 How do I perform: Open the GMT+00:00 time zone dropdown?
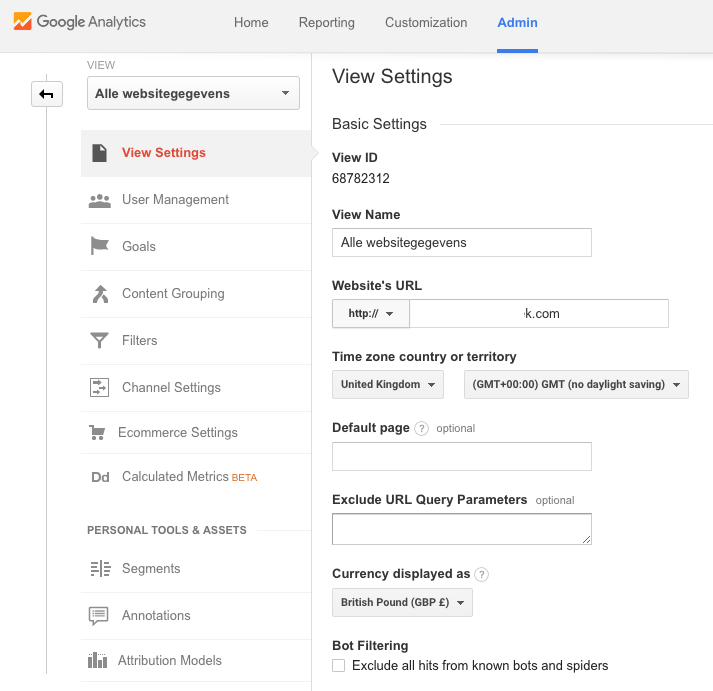(x=576, y=385)
